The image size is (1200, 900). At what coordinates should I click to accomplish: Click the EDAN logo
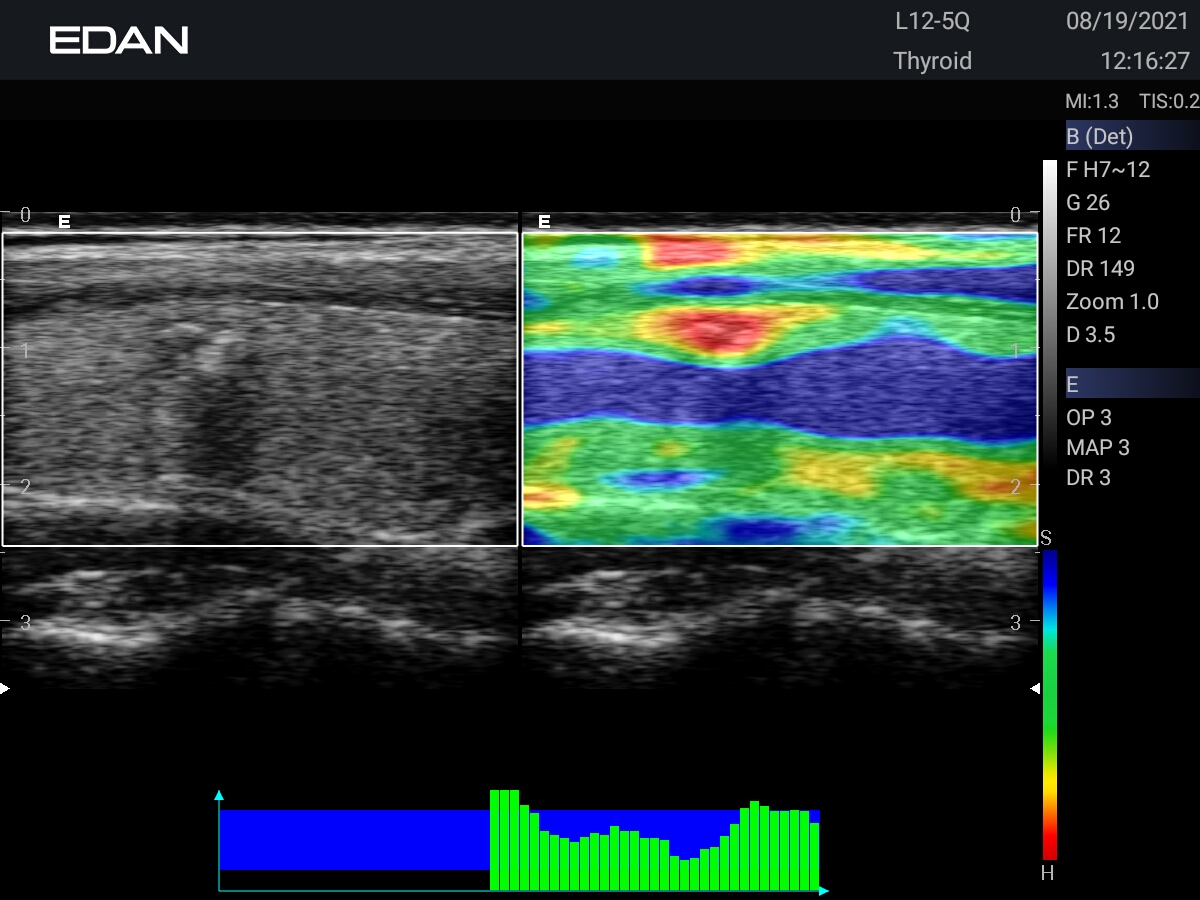click(119, 40)
